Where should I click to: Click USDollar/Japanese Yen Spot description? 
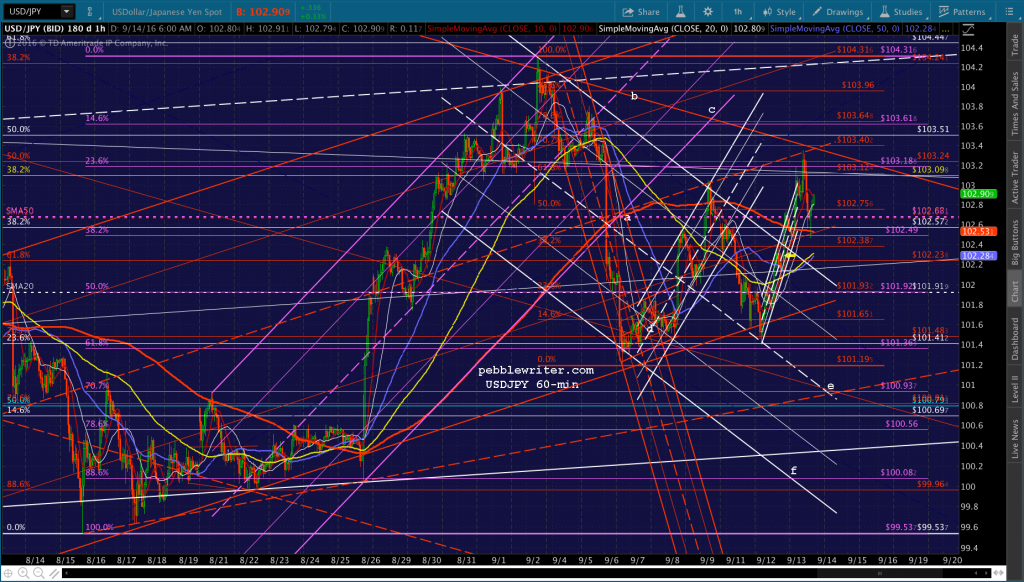tap(167, 12)
